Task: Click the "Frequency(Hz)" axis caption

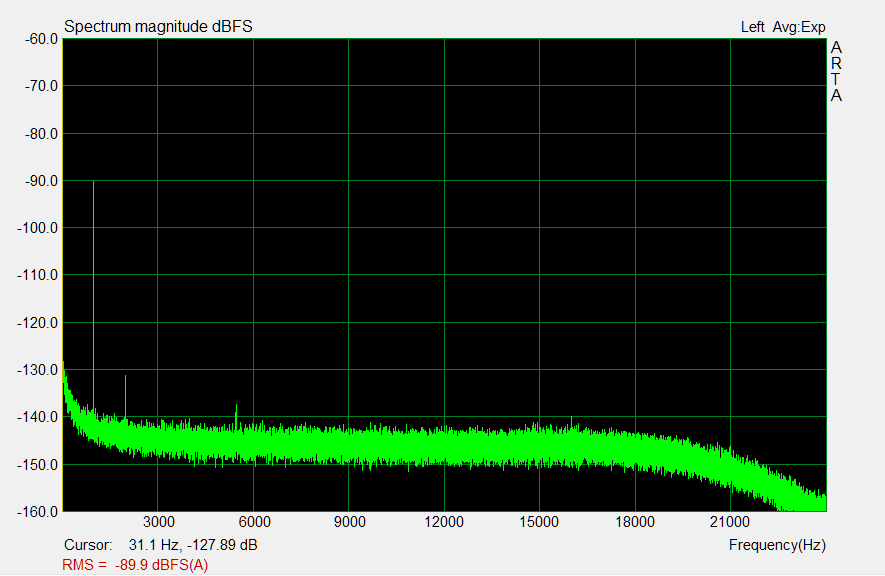Action: coord(777,545)
